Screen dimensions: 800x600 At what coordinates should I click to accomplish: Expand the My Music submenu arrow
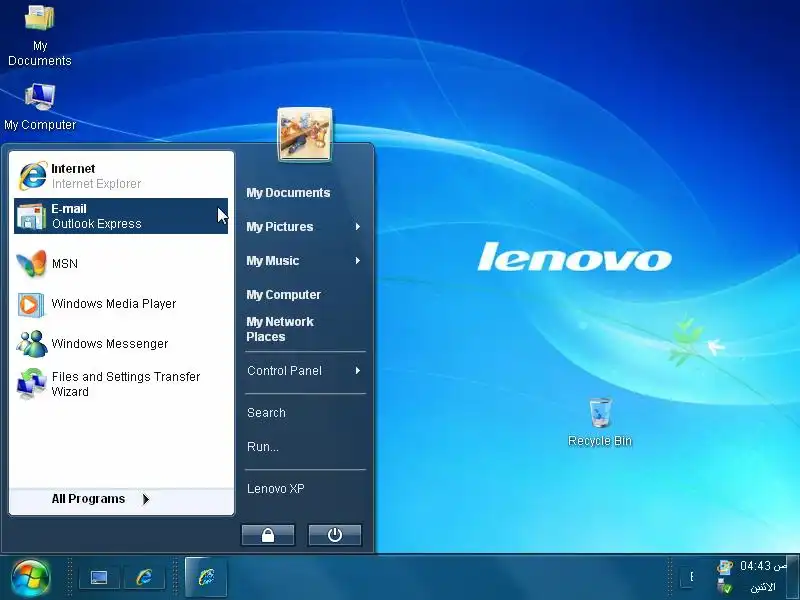[358, 261]
